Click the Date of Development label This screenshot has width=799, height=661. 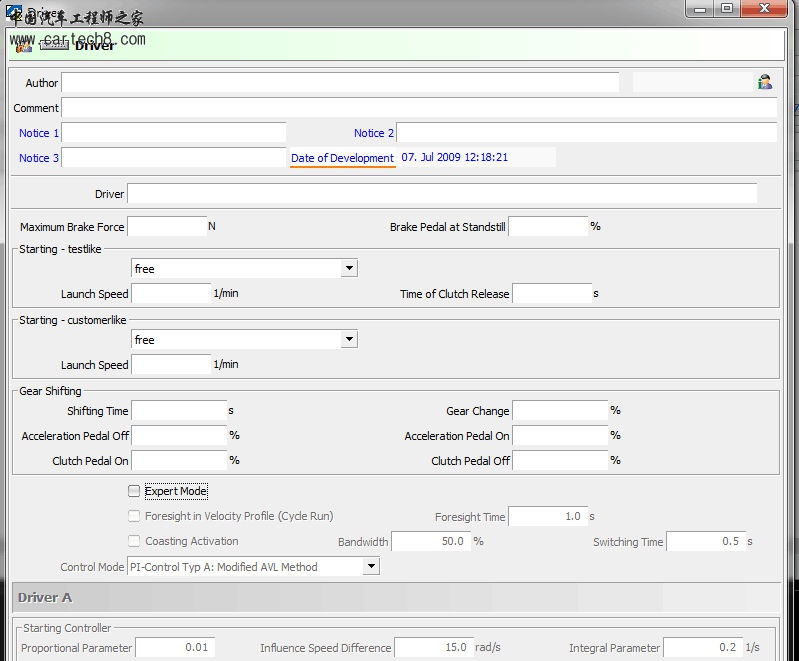click(x=342, y=158)
